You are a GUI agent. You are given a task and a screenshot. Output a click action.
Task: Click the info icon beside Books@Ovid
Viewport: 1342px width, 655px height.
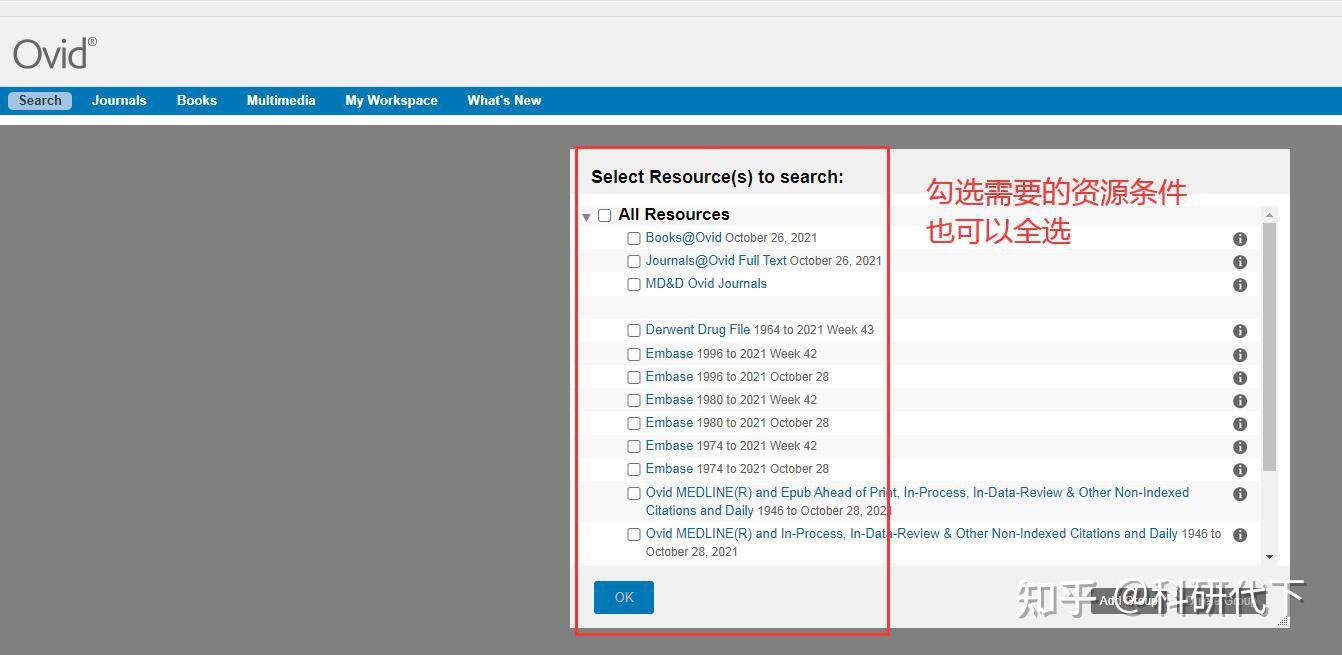coord(1240,238)
